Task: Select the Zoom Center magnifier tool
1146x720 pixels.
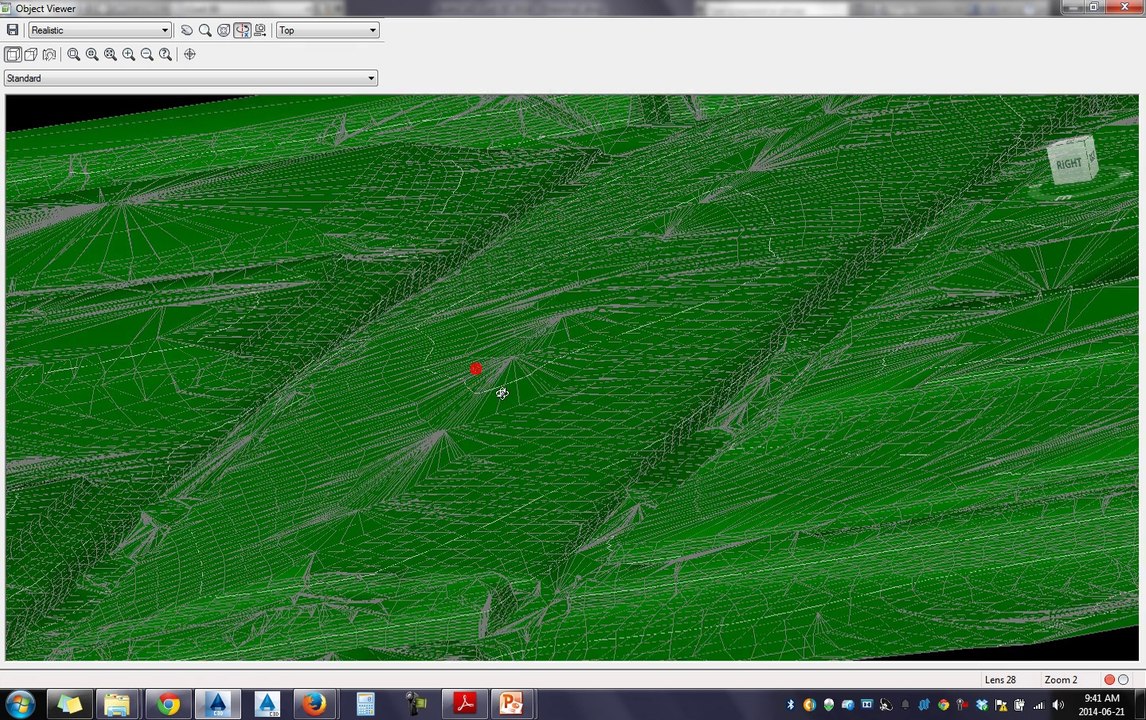Action: (x=92, y=54)
